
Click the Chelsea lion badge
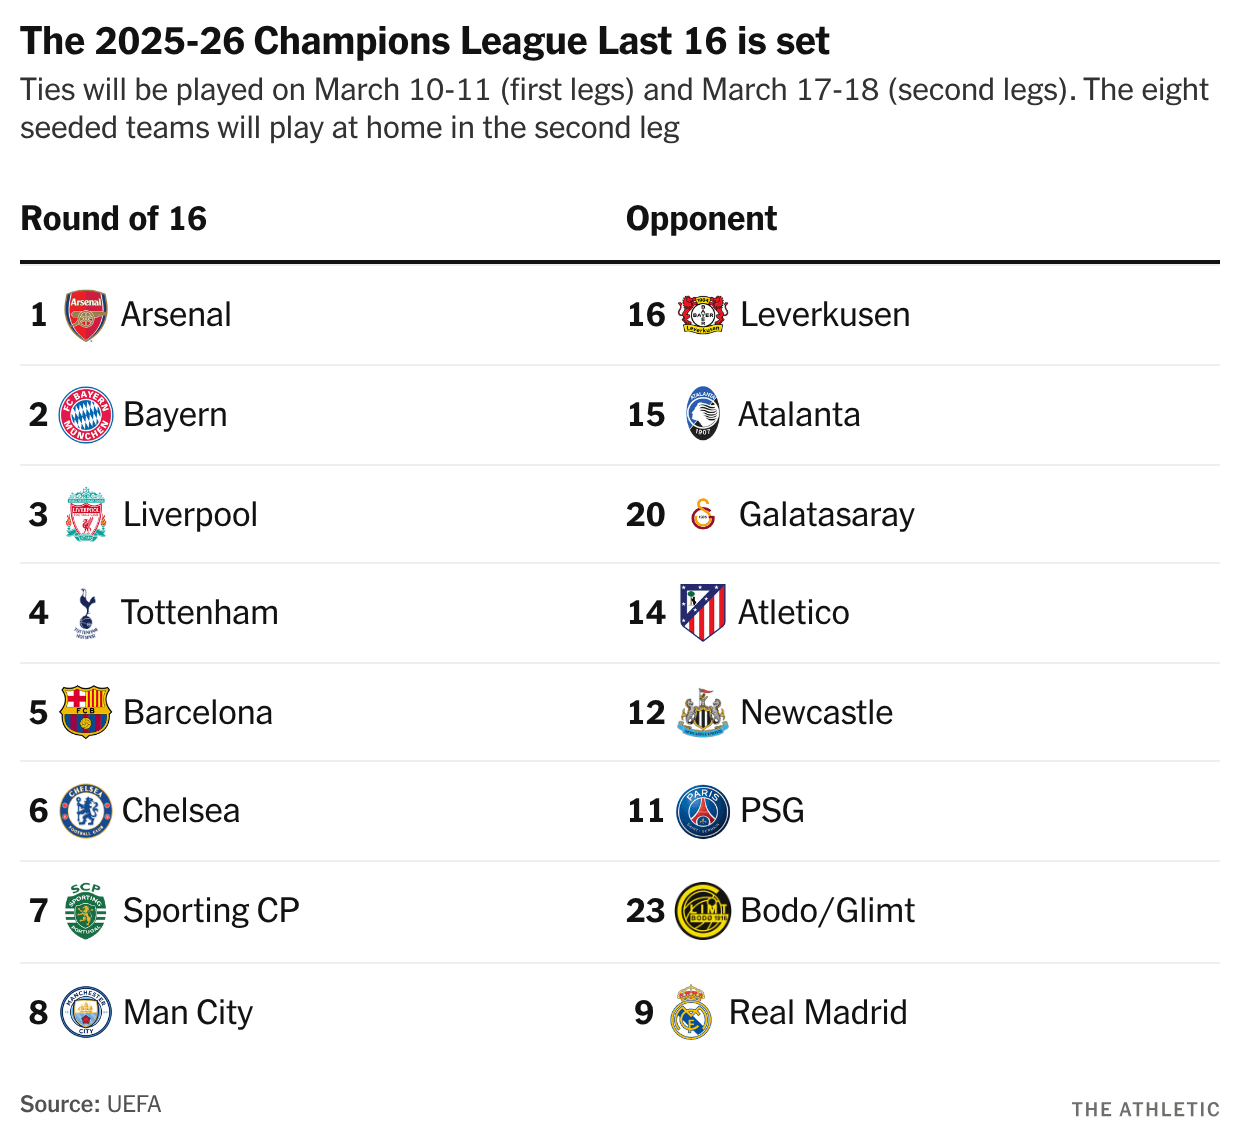click(86, 811)
